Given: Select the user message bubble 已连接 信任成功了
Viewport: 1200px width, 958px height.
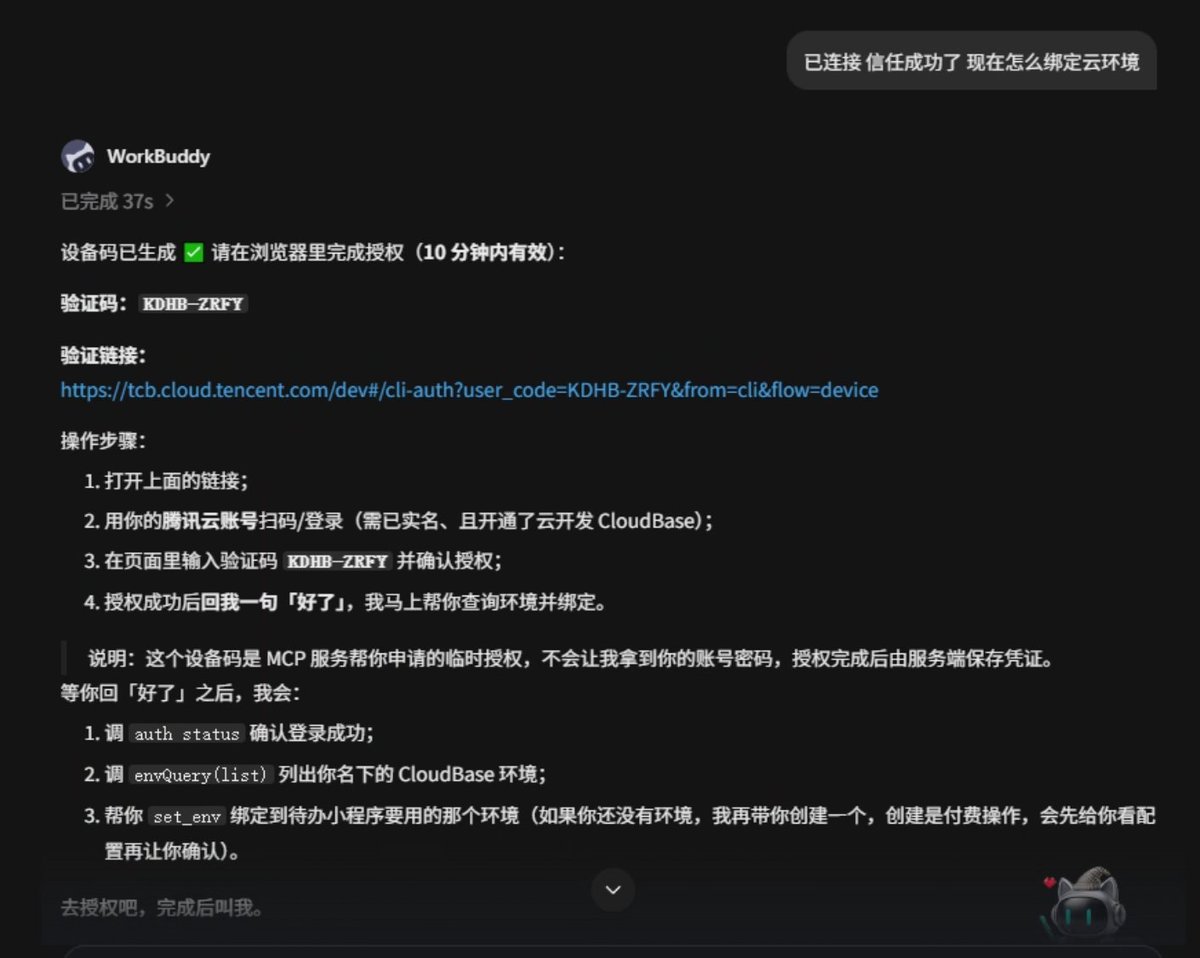Looking at the screenshot, I should (972, 61).
